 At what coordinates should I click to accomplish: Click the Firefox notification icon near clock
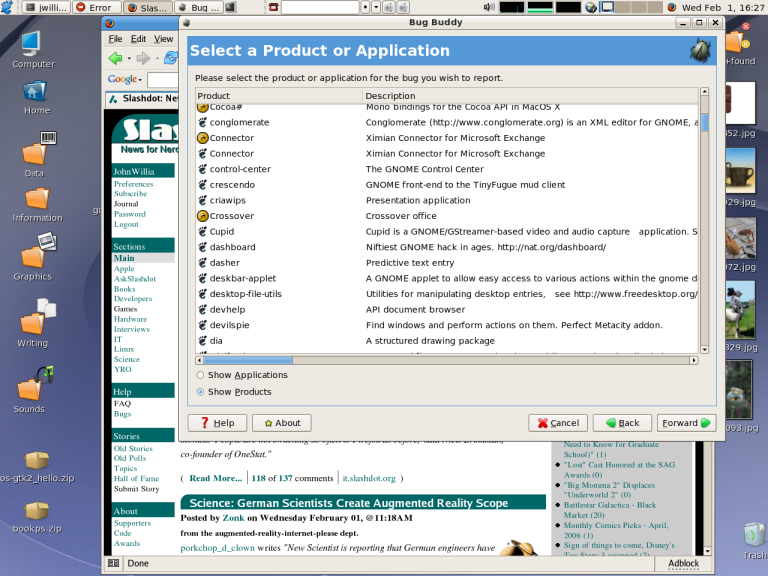[x=672, y=7]
